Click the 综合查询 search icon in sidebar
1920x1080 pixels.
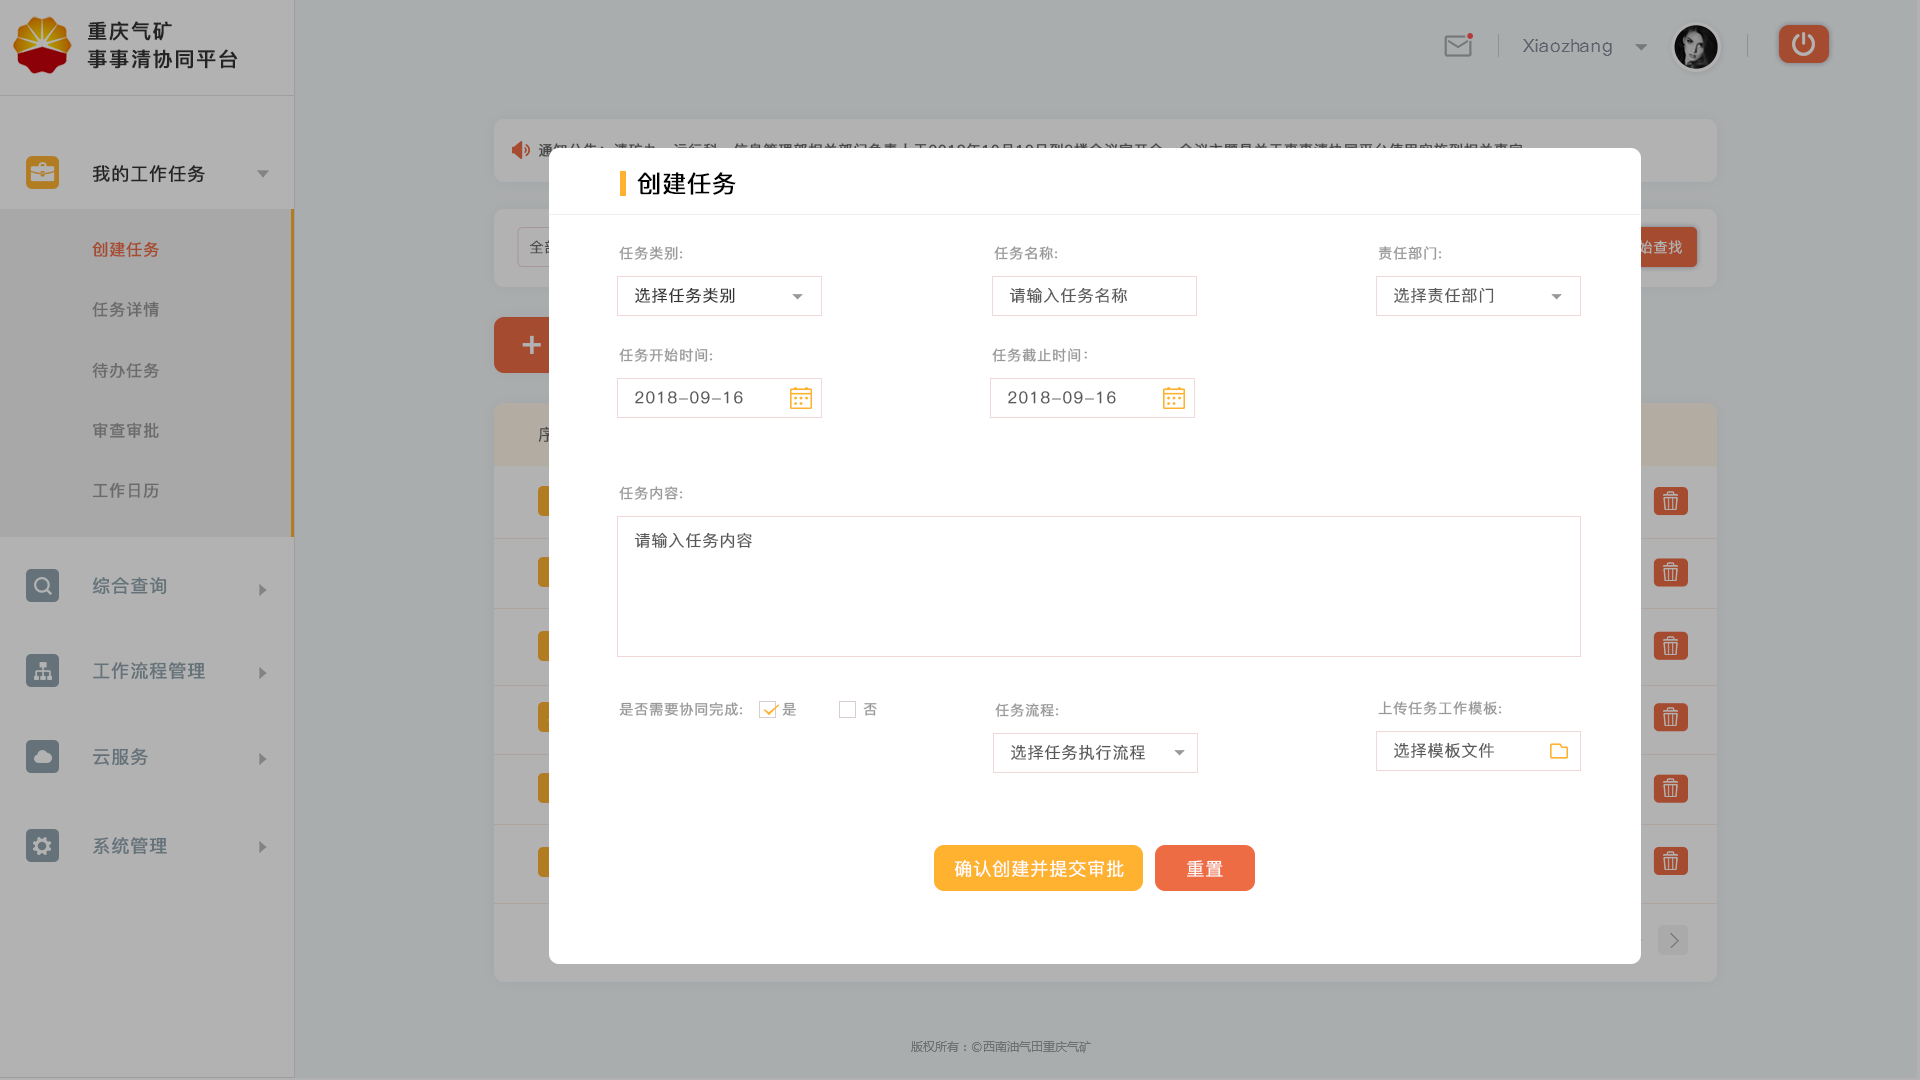point(42,585)
